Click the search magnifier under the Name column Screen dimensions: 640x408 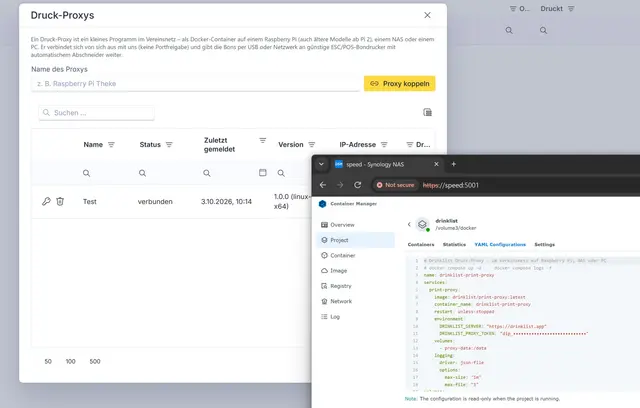click(87, 173)
